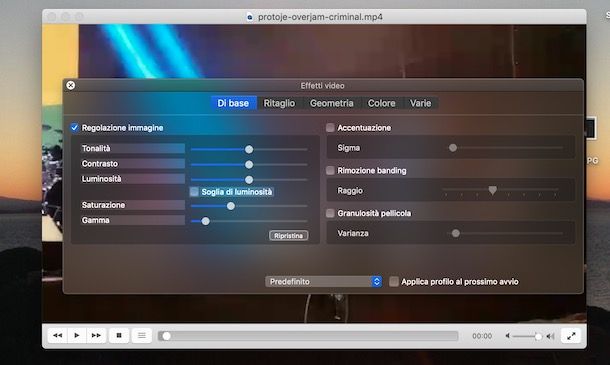Click the play button

pyautogui.click(x=77, y=335)
